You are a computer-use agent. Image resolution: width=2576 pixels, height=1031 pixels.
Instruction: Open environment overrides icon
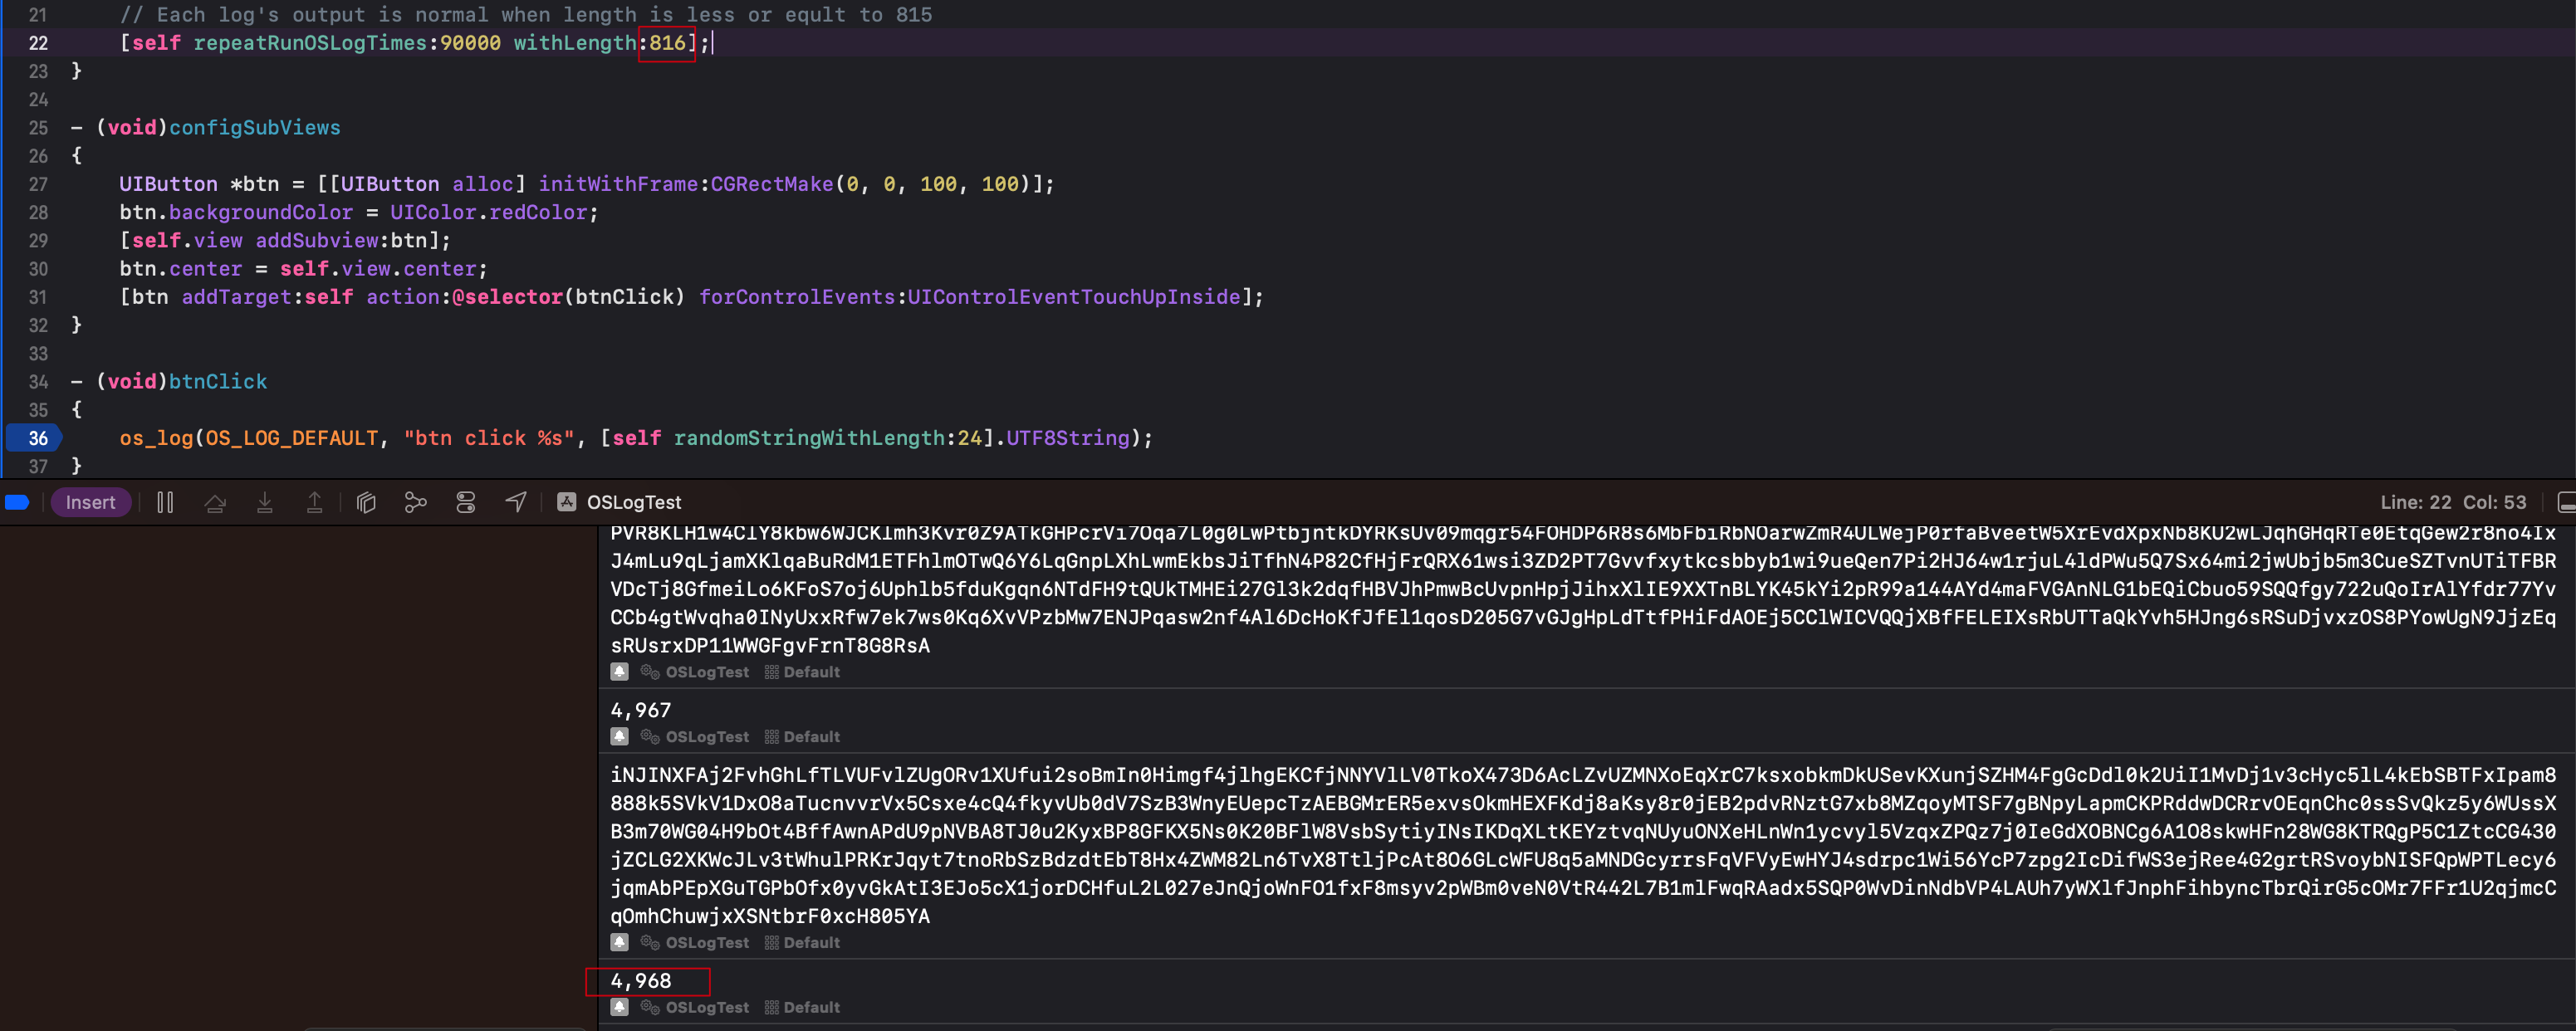pos(465,502)
